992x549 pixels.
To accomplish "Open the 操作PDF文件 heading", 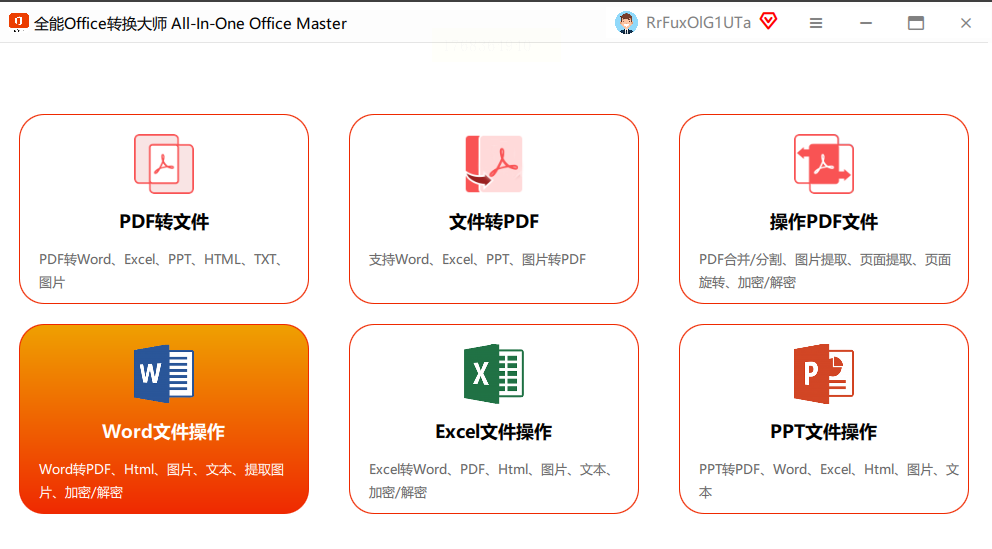I will click(x=824, y=222).
